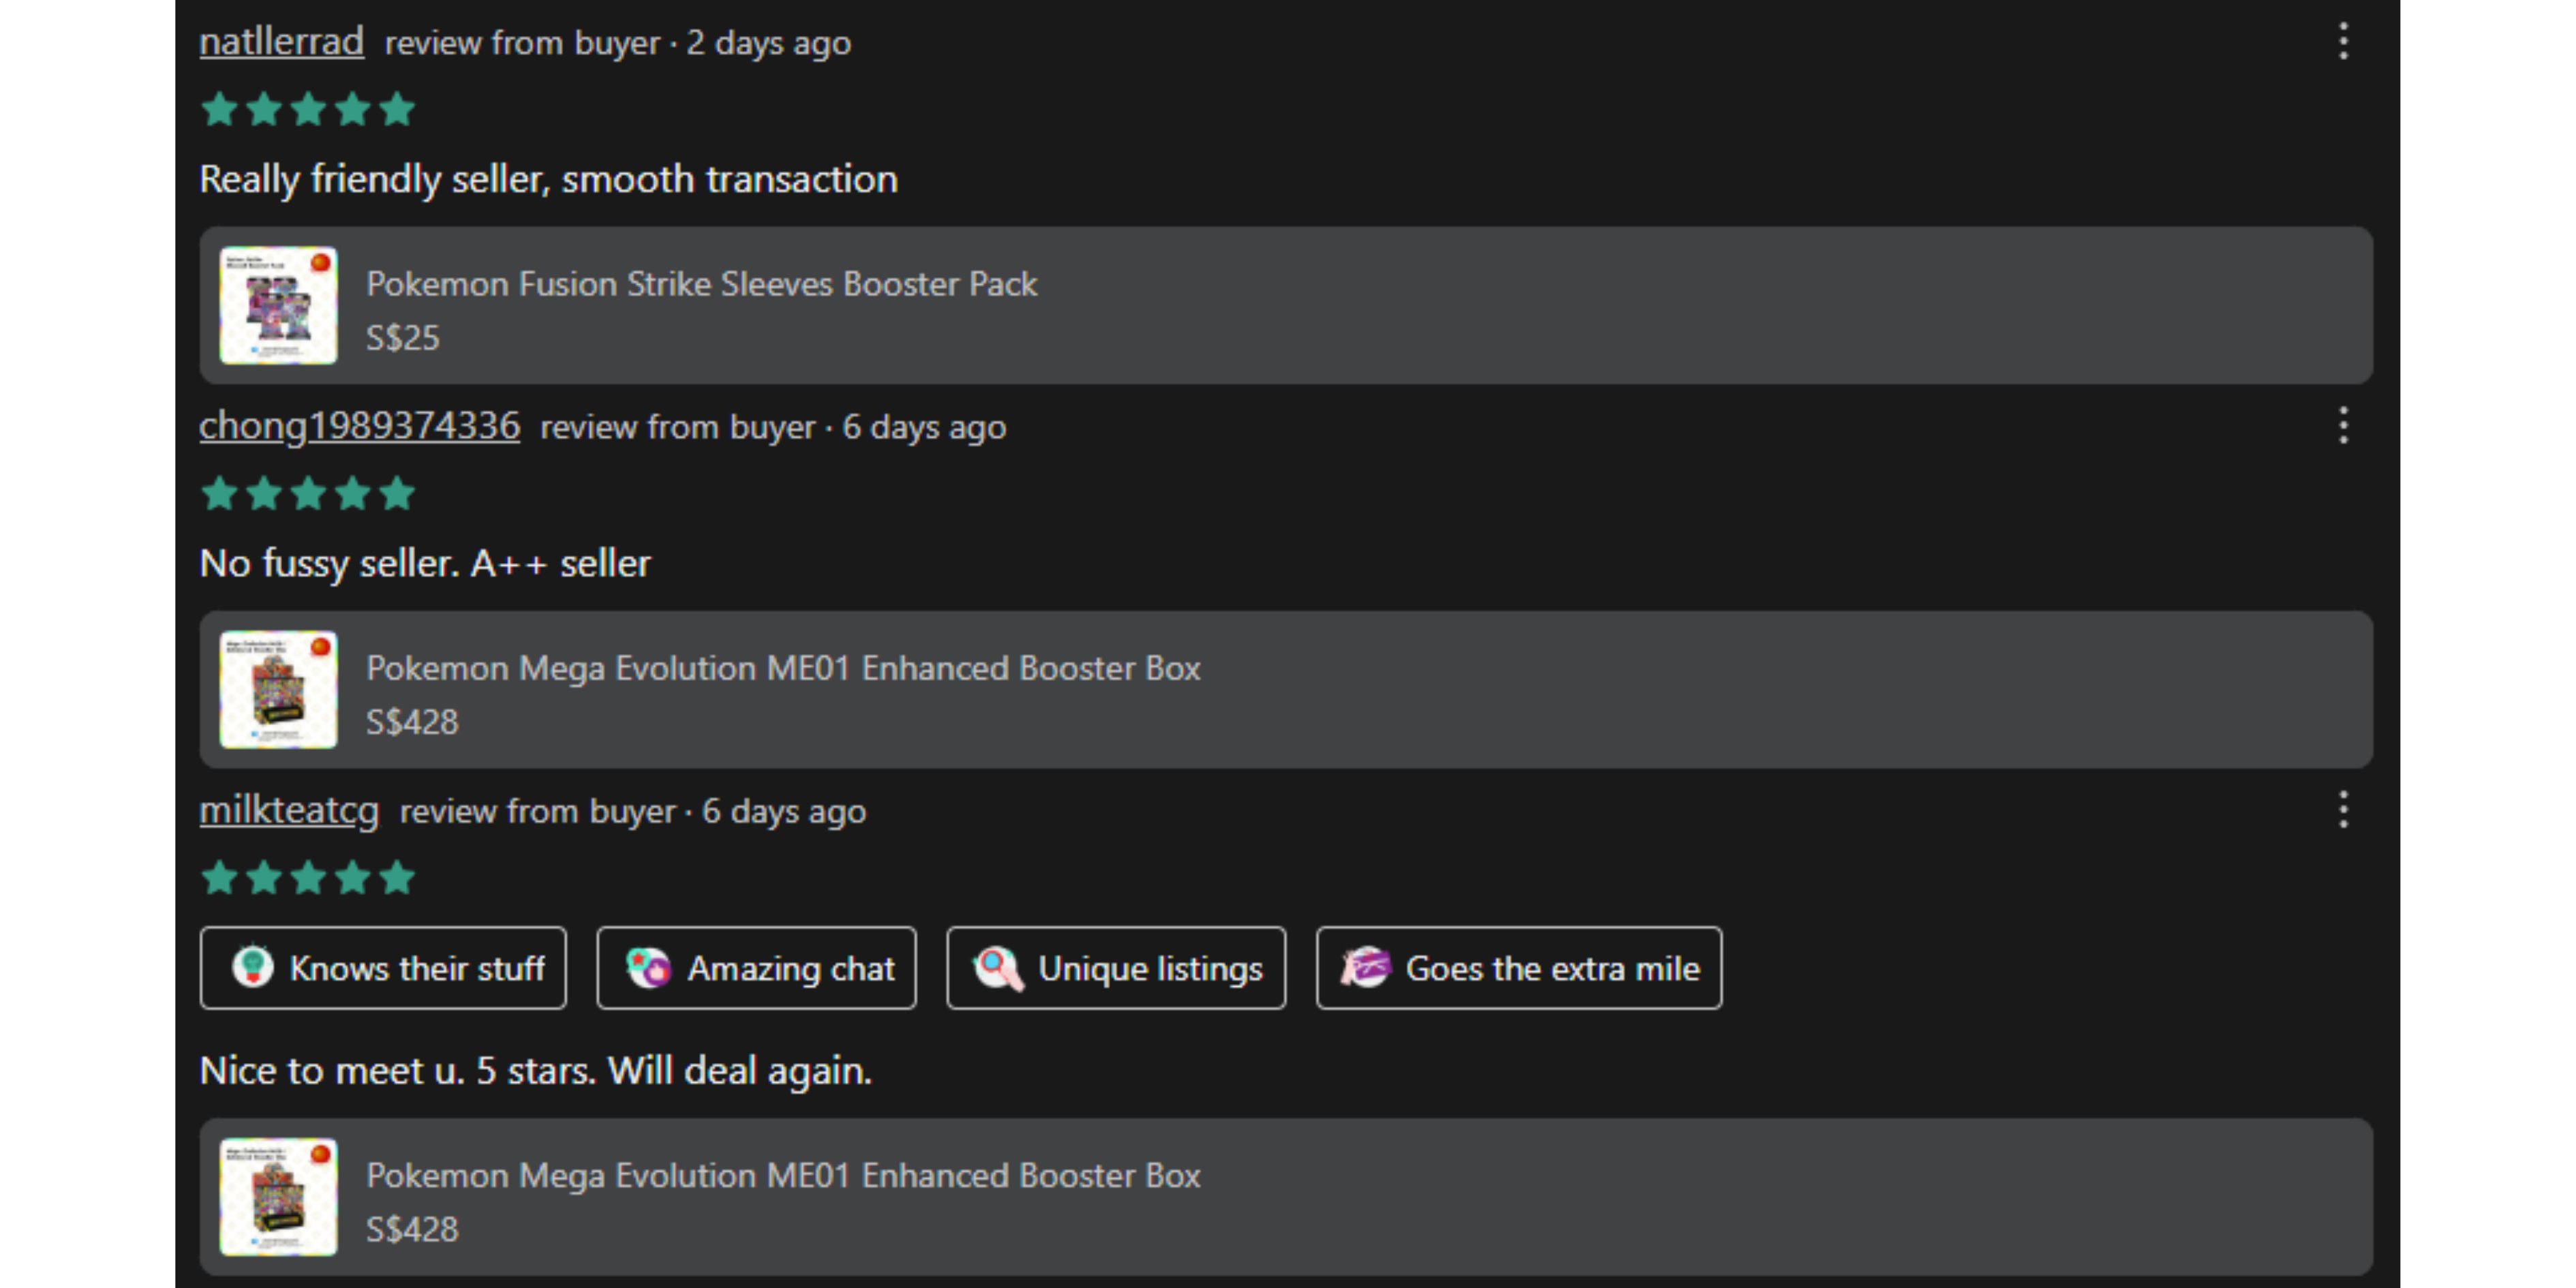The width and height of the screenshot is (2576, 1288).
Task: Click chong1989374336's five-star rating
Action: [308, 493]
